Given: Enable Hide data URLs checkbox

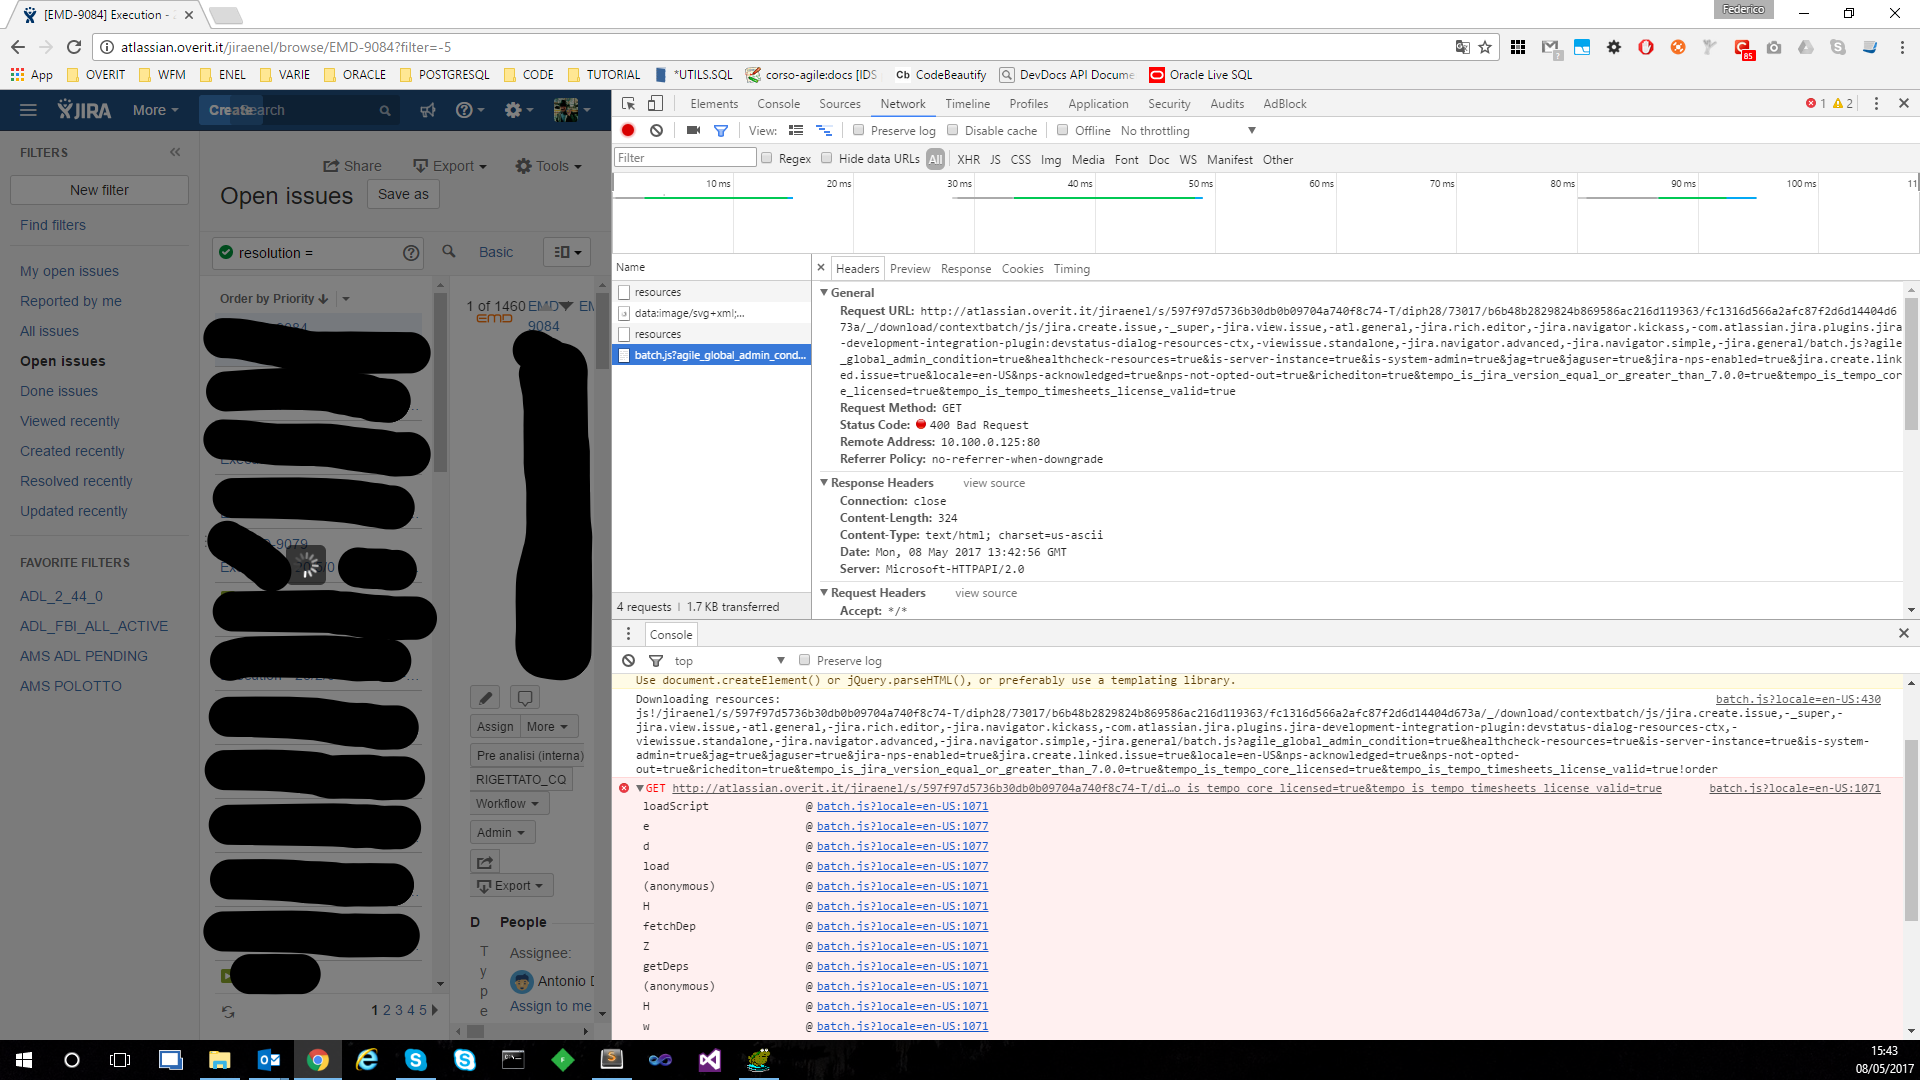Looking at the screenshot, I should 827,158.
